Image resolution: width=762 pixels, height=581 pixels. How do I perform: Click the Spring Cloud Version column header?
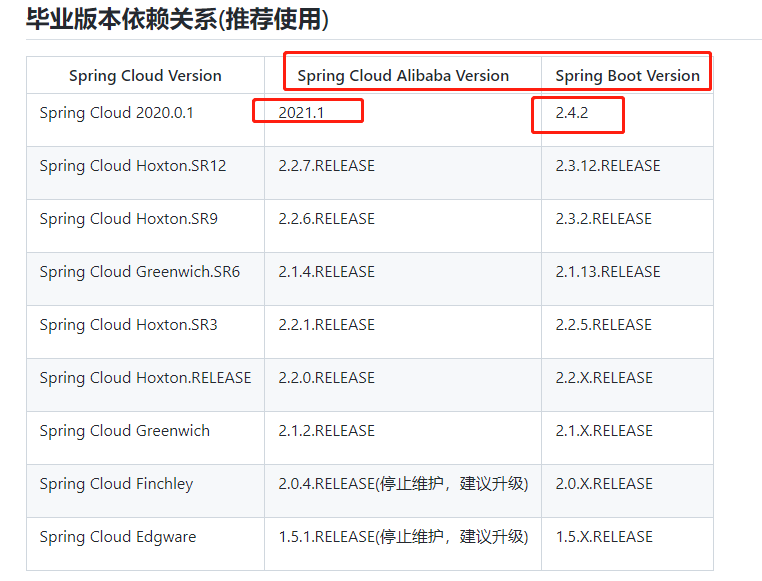145,76
